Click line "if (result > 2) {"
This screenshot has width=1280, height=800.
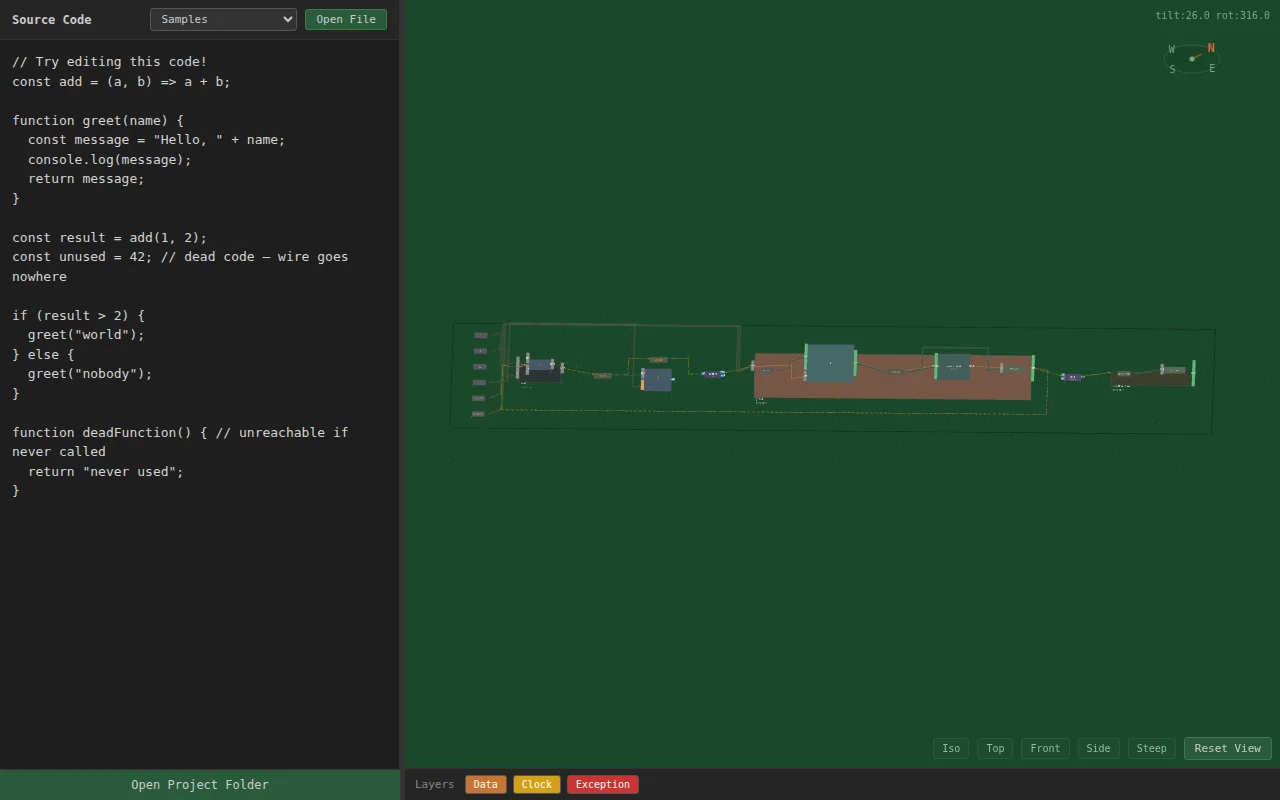pos(78,316)
